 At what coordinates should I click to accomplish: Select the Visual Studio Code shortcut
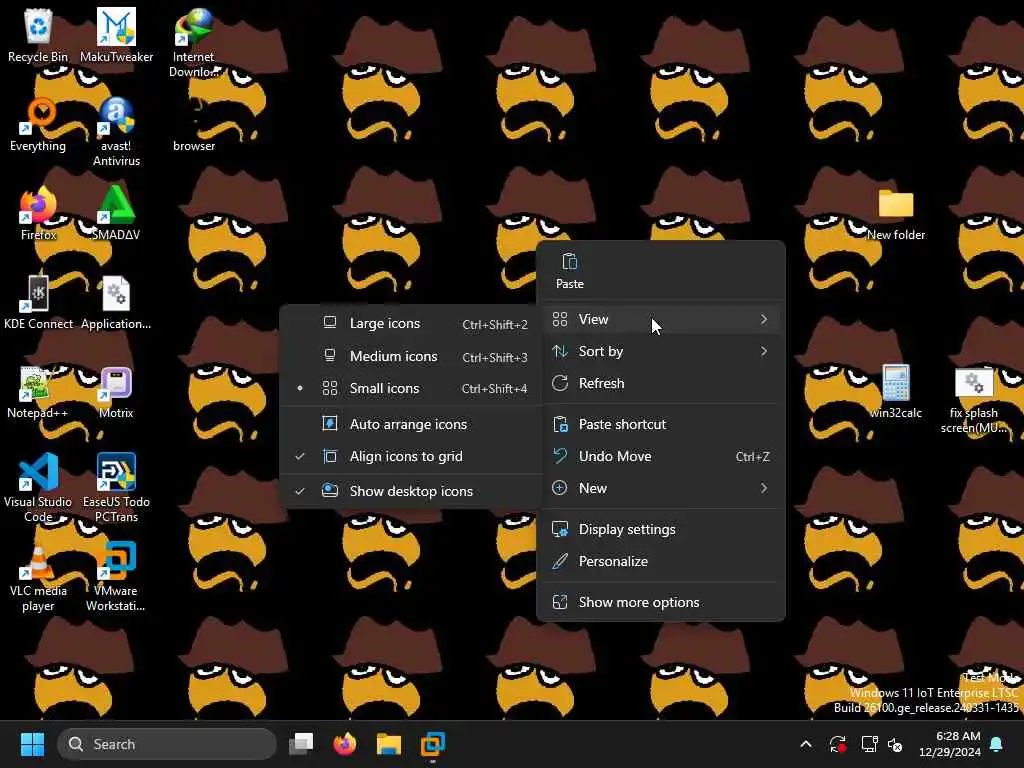click(38, 488)
